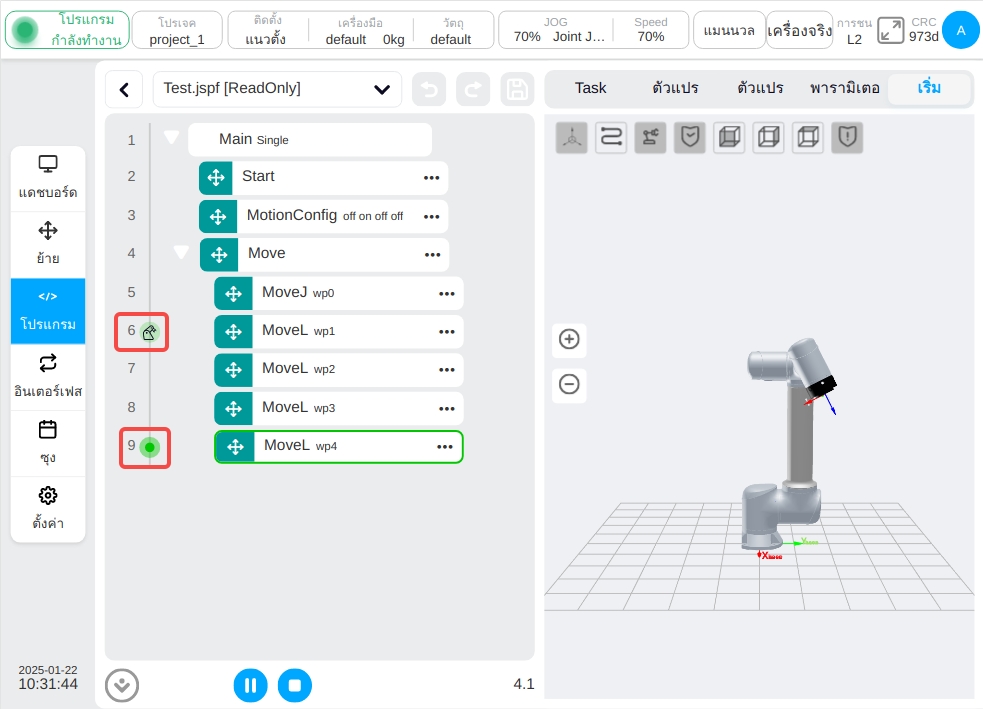Click the fullscreen expand icon

pos(890,30)
